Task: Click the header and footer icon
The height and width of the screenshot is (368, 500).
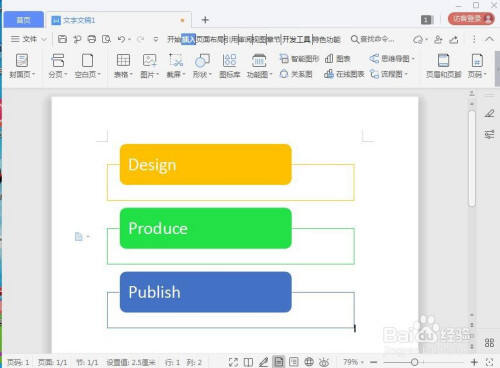Action: [443, 60]
